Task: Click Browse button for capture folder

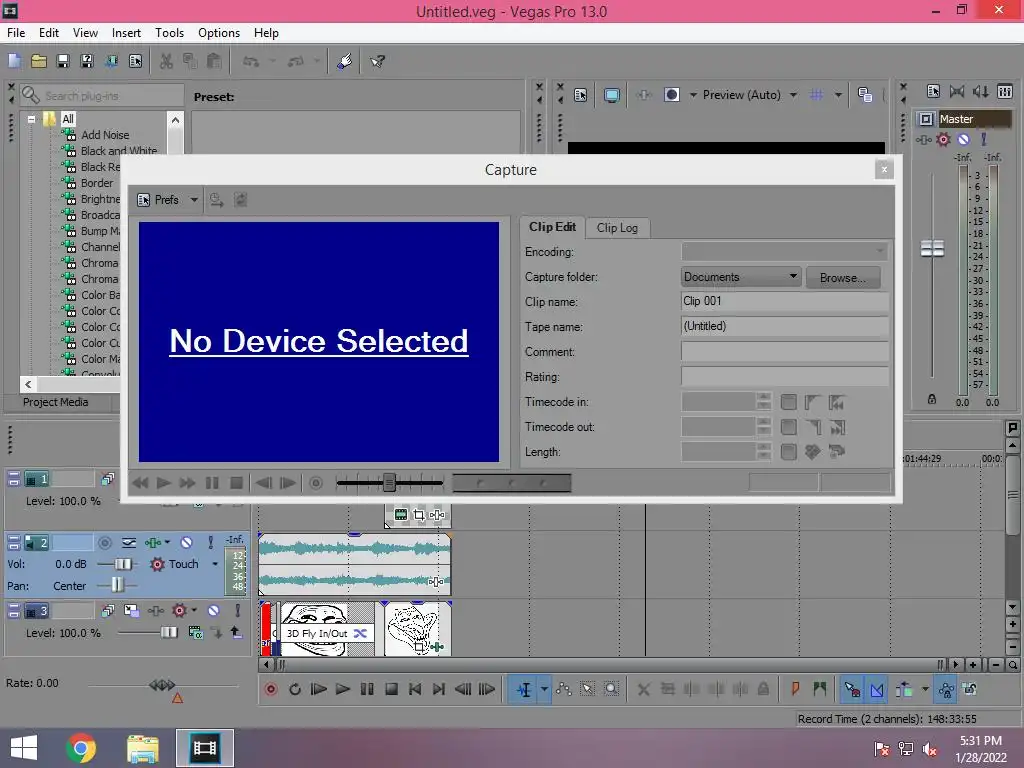Action: (x=842, y=278)
